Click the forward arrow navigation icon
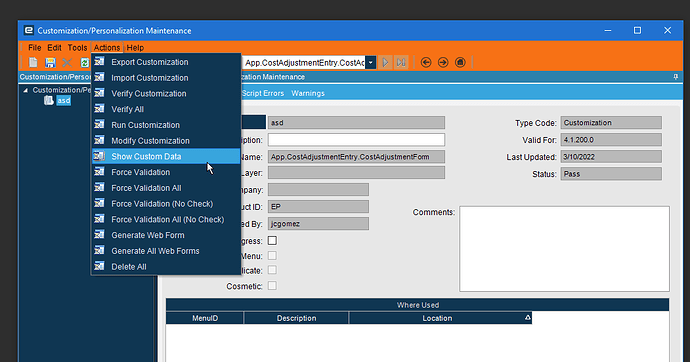The width and height of the screenshot is (690, 362). tap(443, 62)
